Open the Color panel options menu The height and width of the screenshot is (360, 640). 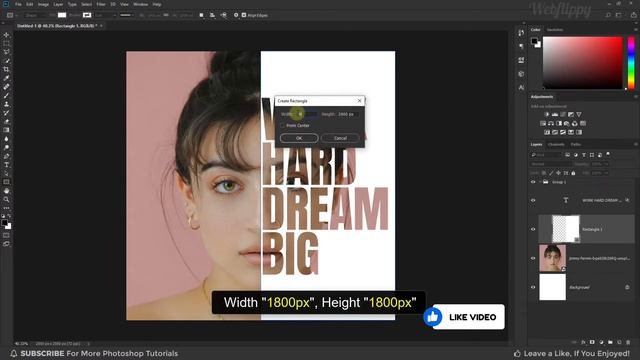tap(636, 30)
